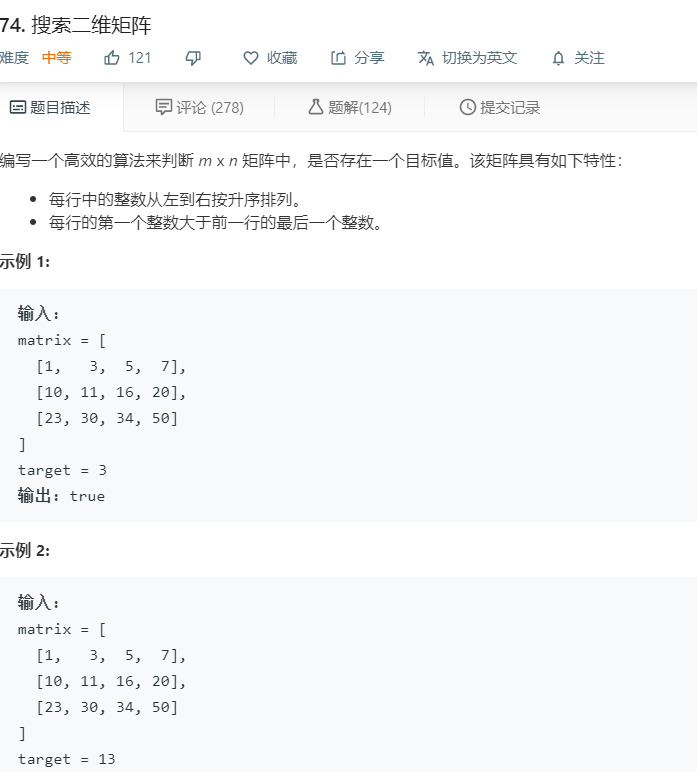The image size is (697, 772).
Task: Click 切换为英文 to switch language
Action: (x=479, y=58)
